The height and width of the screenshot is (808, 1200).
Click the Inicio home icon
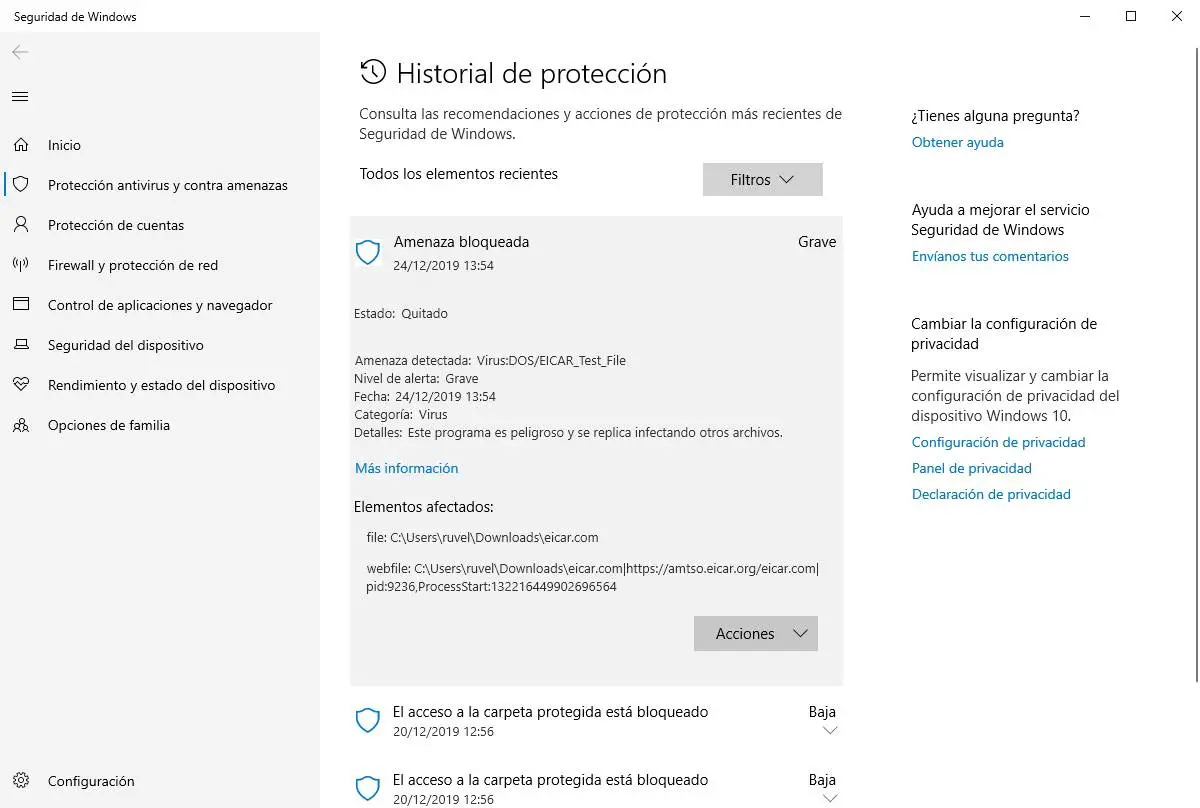pos(21,145)
